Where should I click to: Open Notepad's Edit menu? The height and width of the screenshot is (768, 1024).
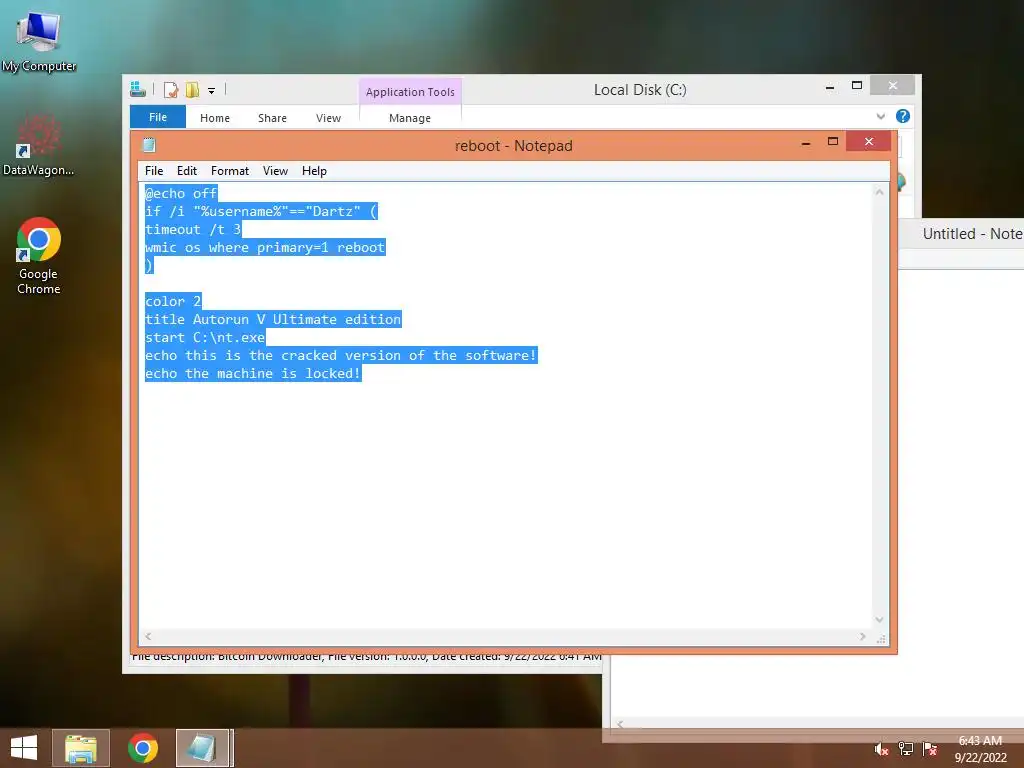point(187,170)
